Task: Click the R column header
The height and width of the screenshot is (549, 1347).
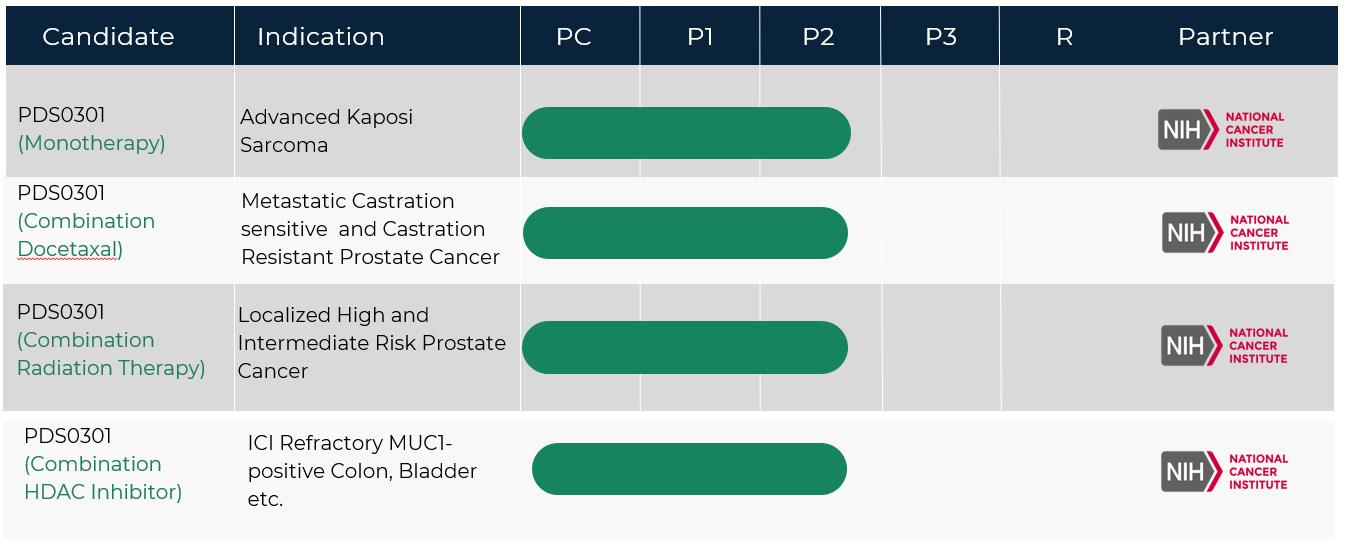Action: [x=1064, y=37]
